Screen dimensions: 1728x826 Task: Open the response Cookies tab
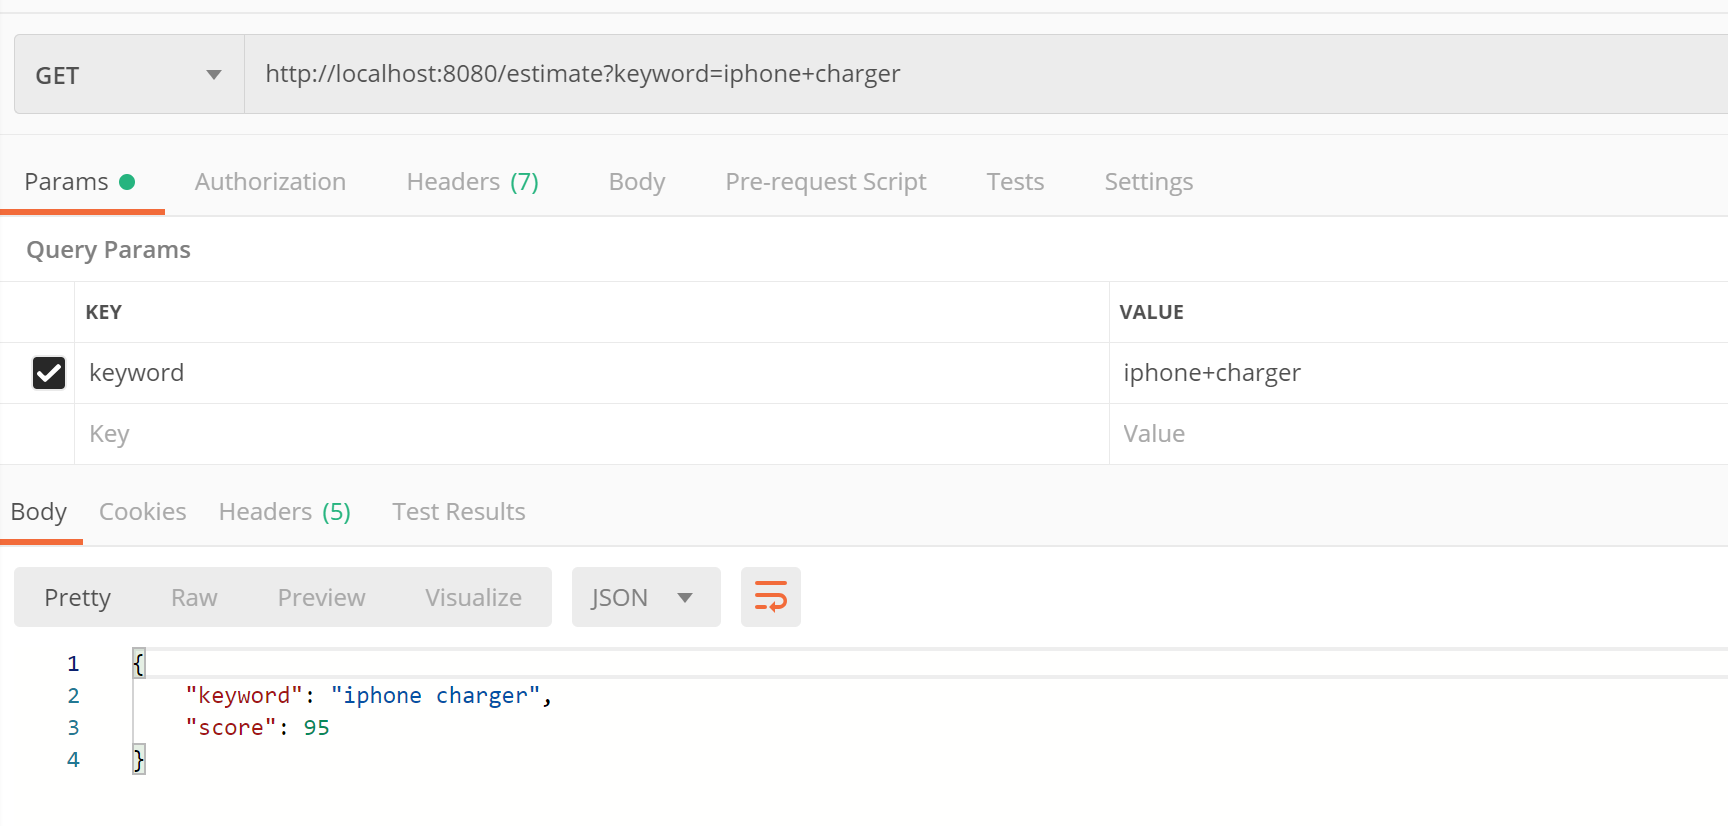point(143,512)
